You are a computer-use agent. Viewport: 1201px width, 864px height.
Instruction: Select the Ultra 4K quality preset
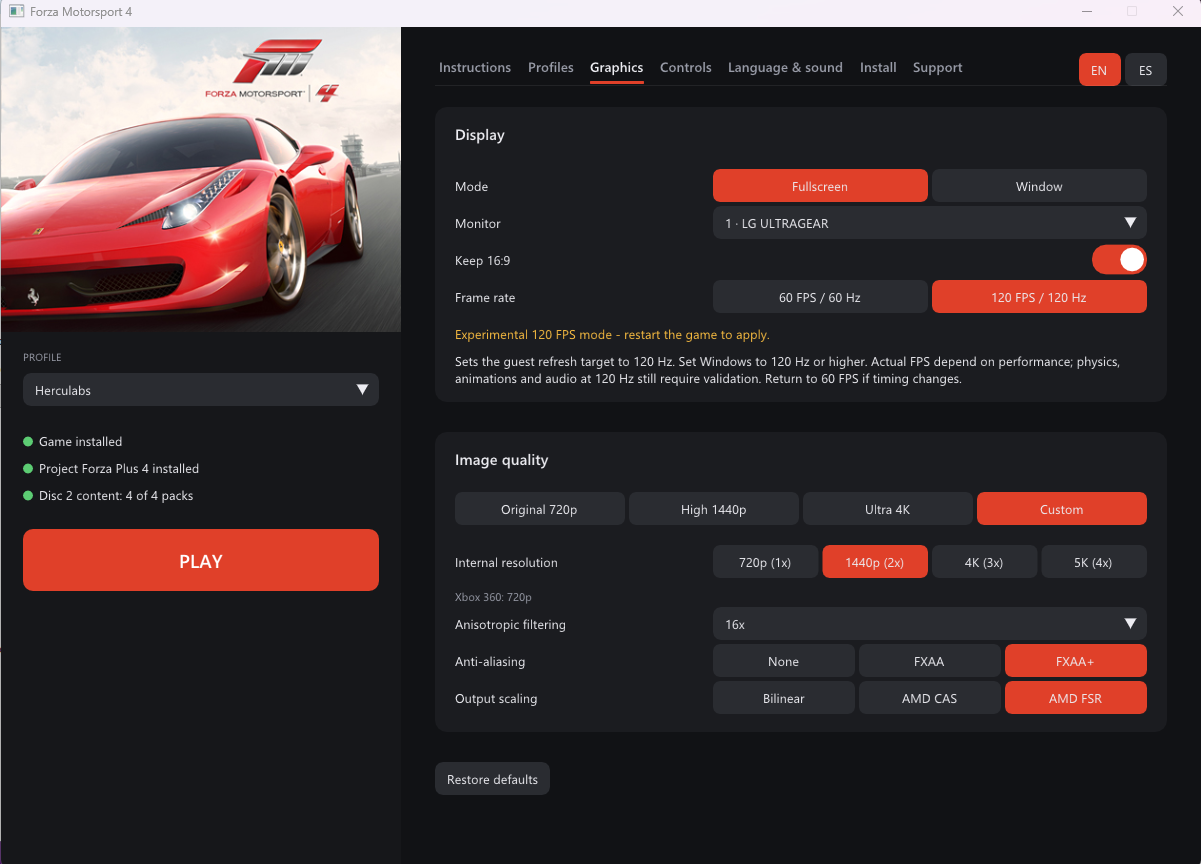point(888,509)
